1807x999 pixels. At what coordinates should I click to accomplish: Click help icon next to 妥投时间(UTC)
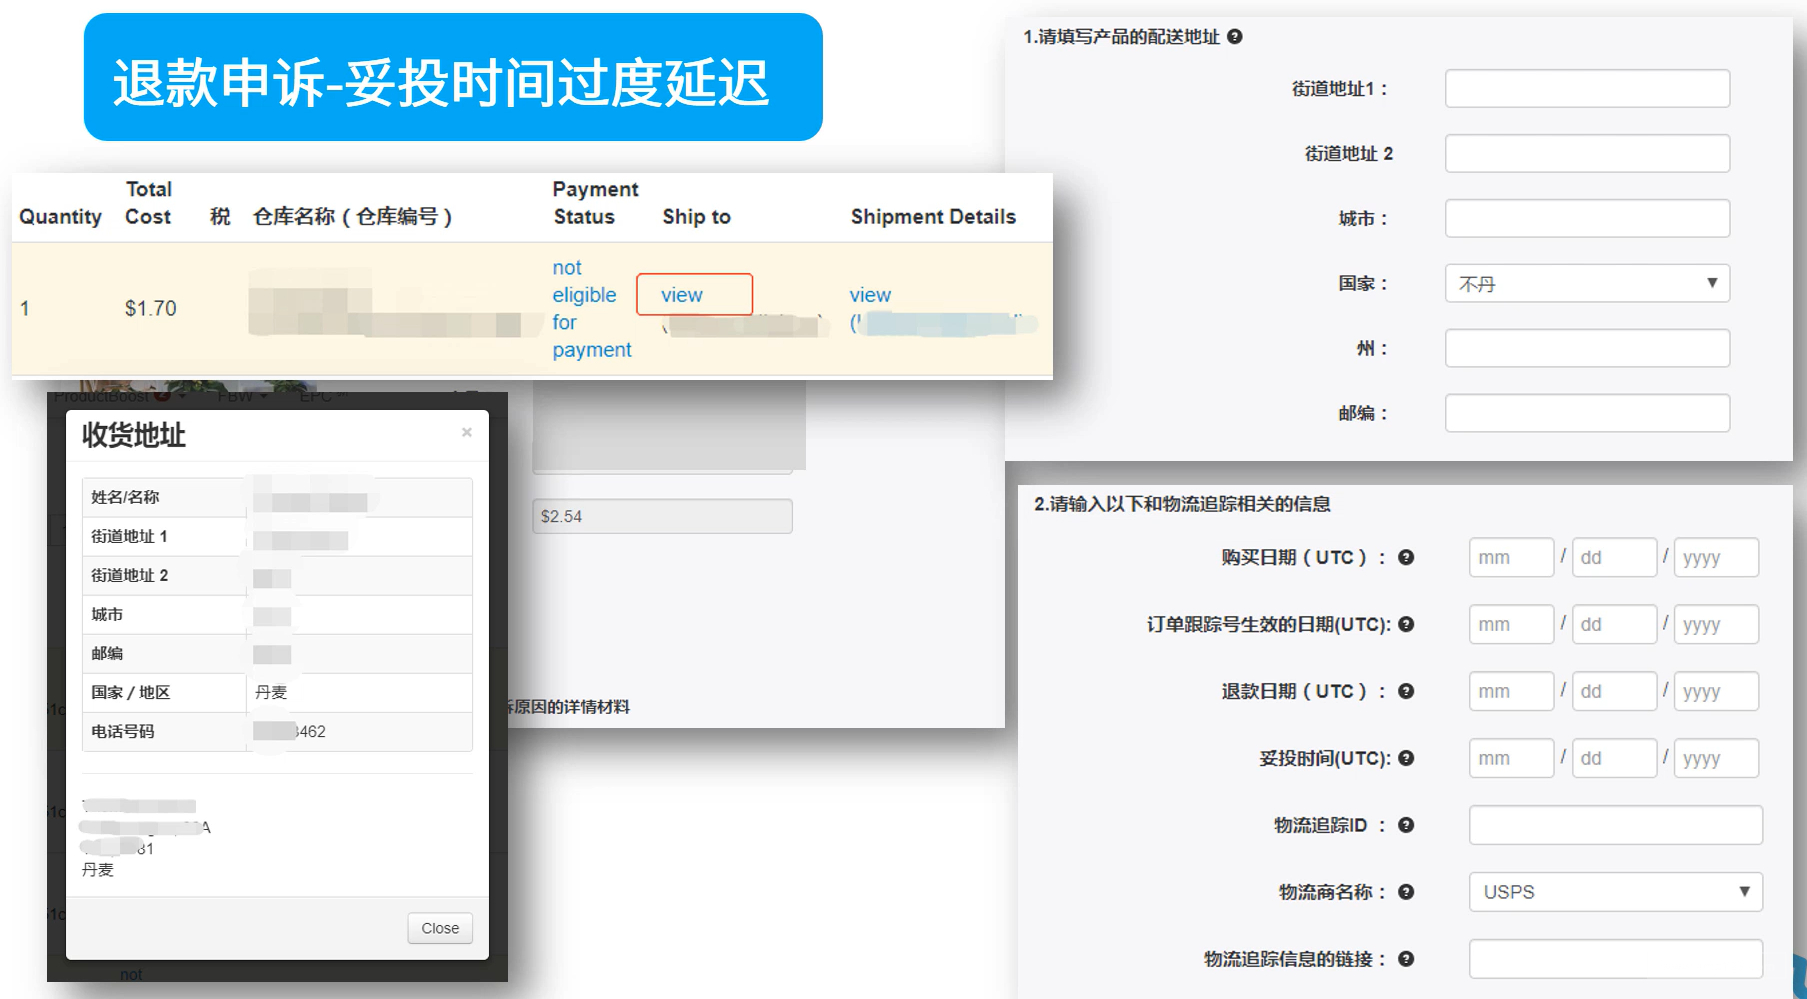pos(1406,759)
